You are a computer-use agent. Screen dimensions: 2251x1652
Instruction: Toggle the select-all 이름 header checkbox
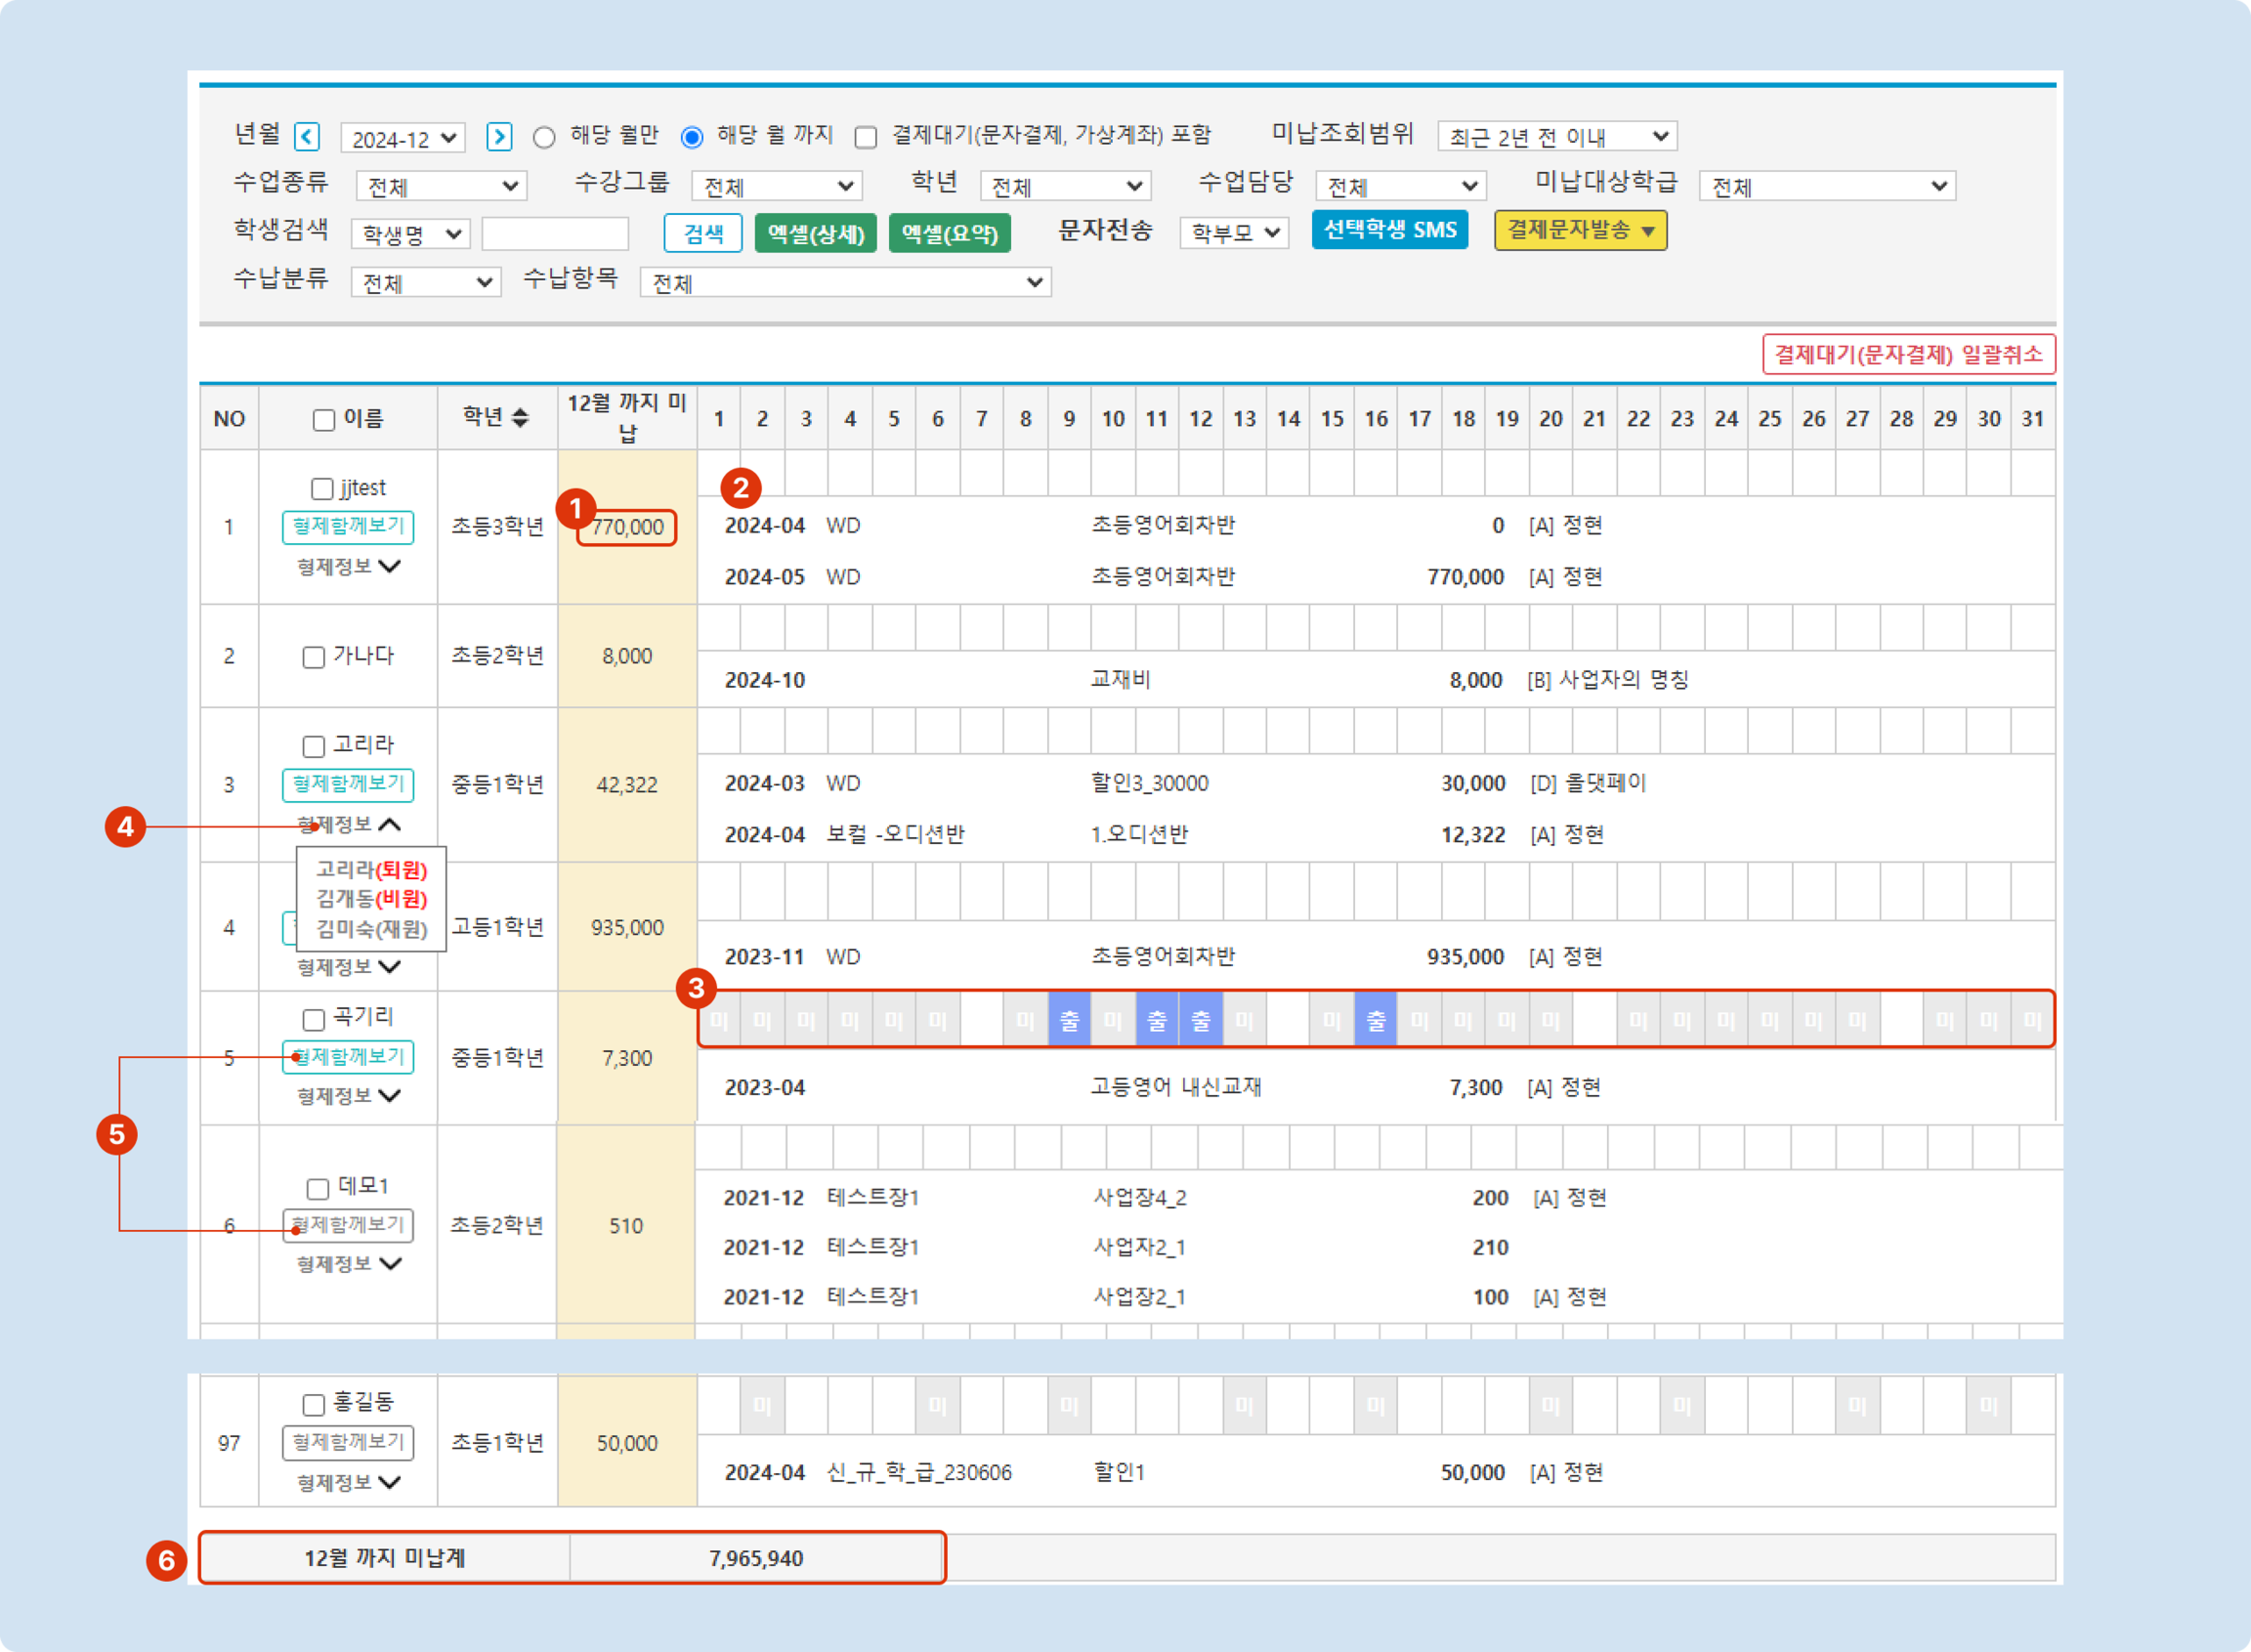pos(324,420)
